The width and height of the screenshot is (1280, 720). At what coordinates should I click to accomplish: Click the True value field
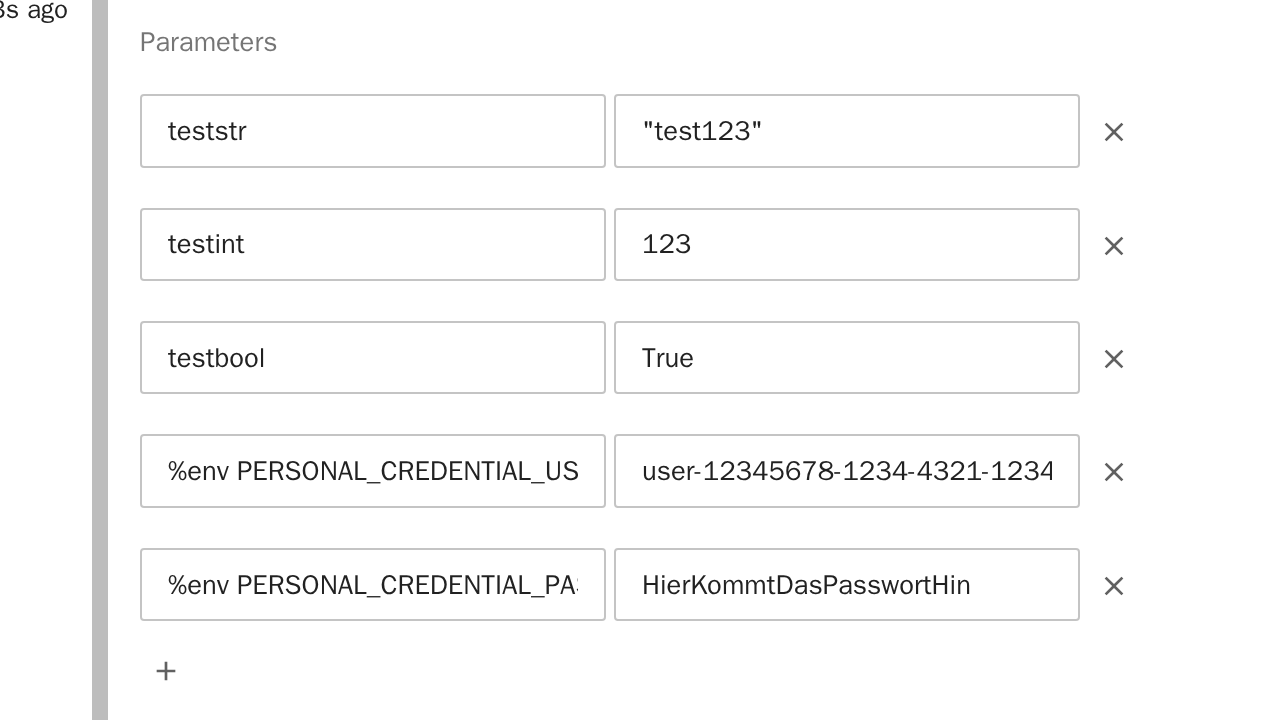pyautogui.click(x=846, y=358)
